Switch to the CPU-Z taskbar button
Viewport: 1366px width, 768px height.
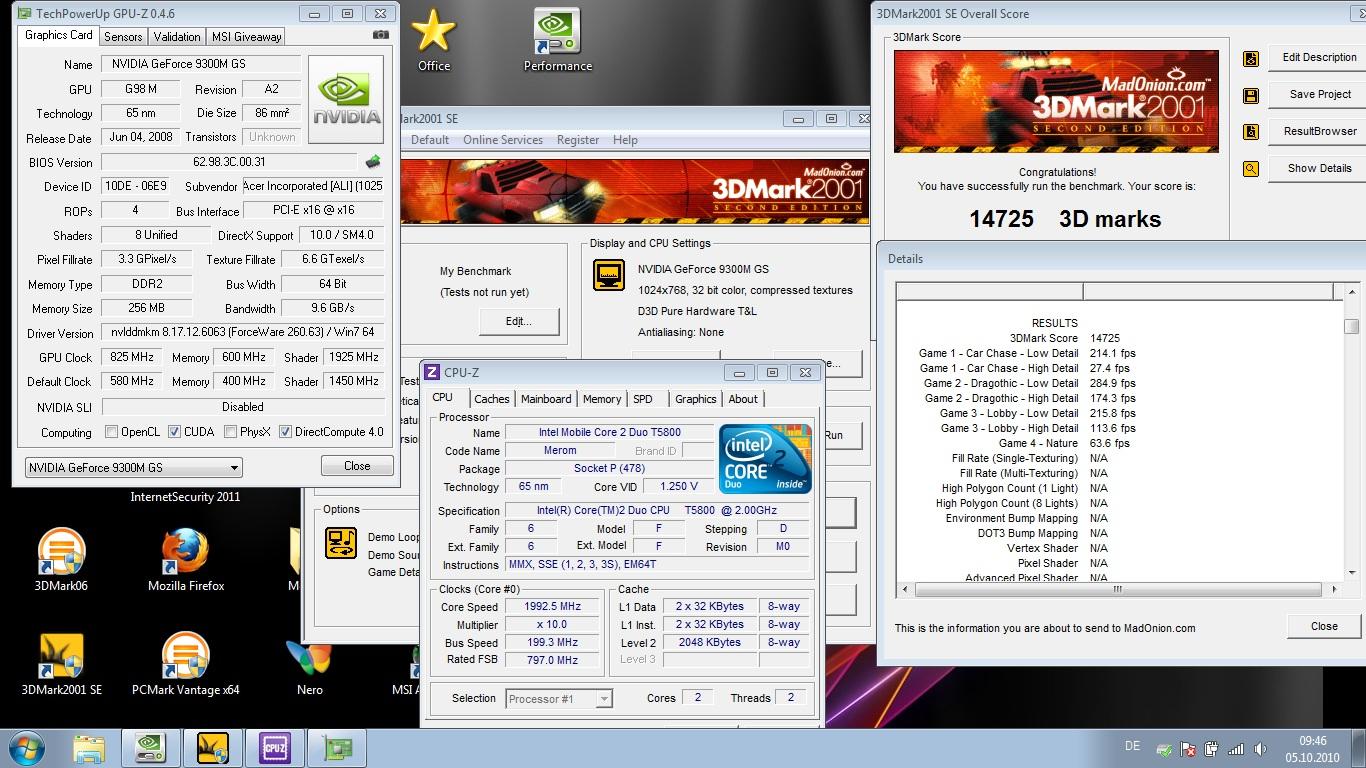(275, 748)
